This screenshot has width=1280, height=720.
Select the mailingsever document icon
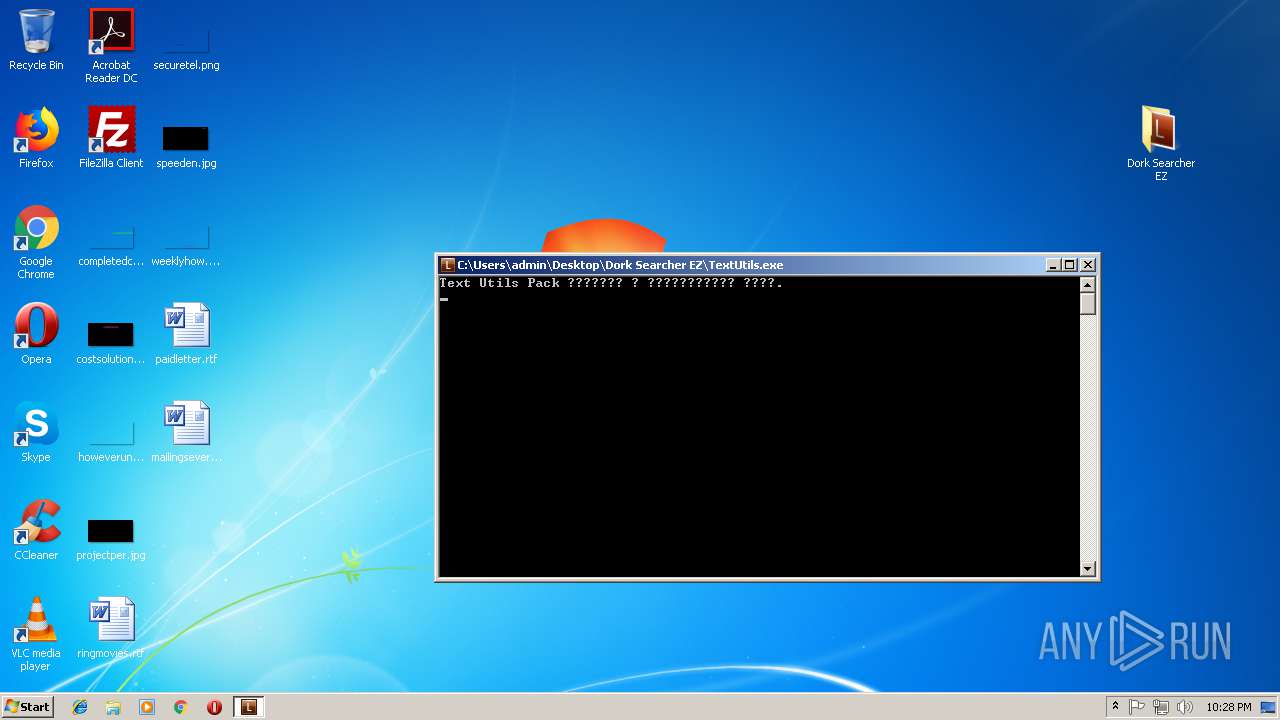[186, 432]
